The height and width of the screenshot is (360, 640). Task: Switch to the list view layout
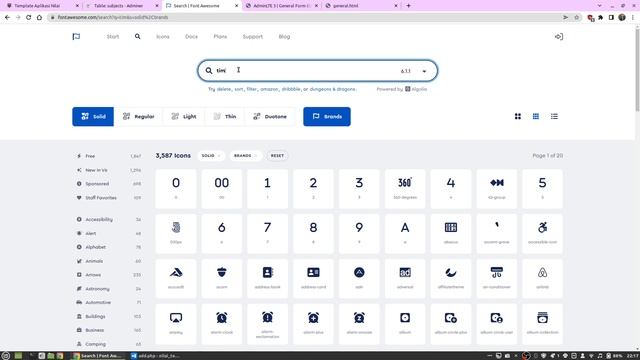554,117
